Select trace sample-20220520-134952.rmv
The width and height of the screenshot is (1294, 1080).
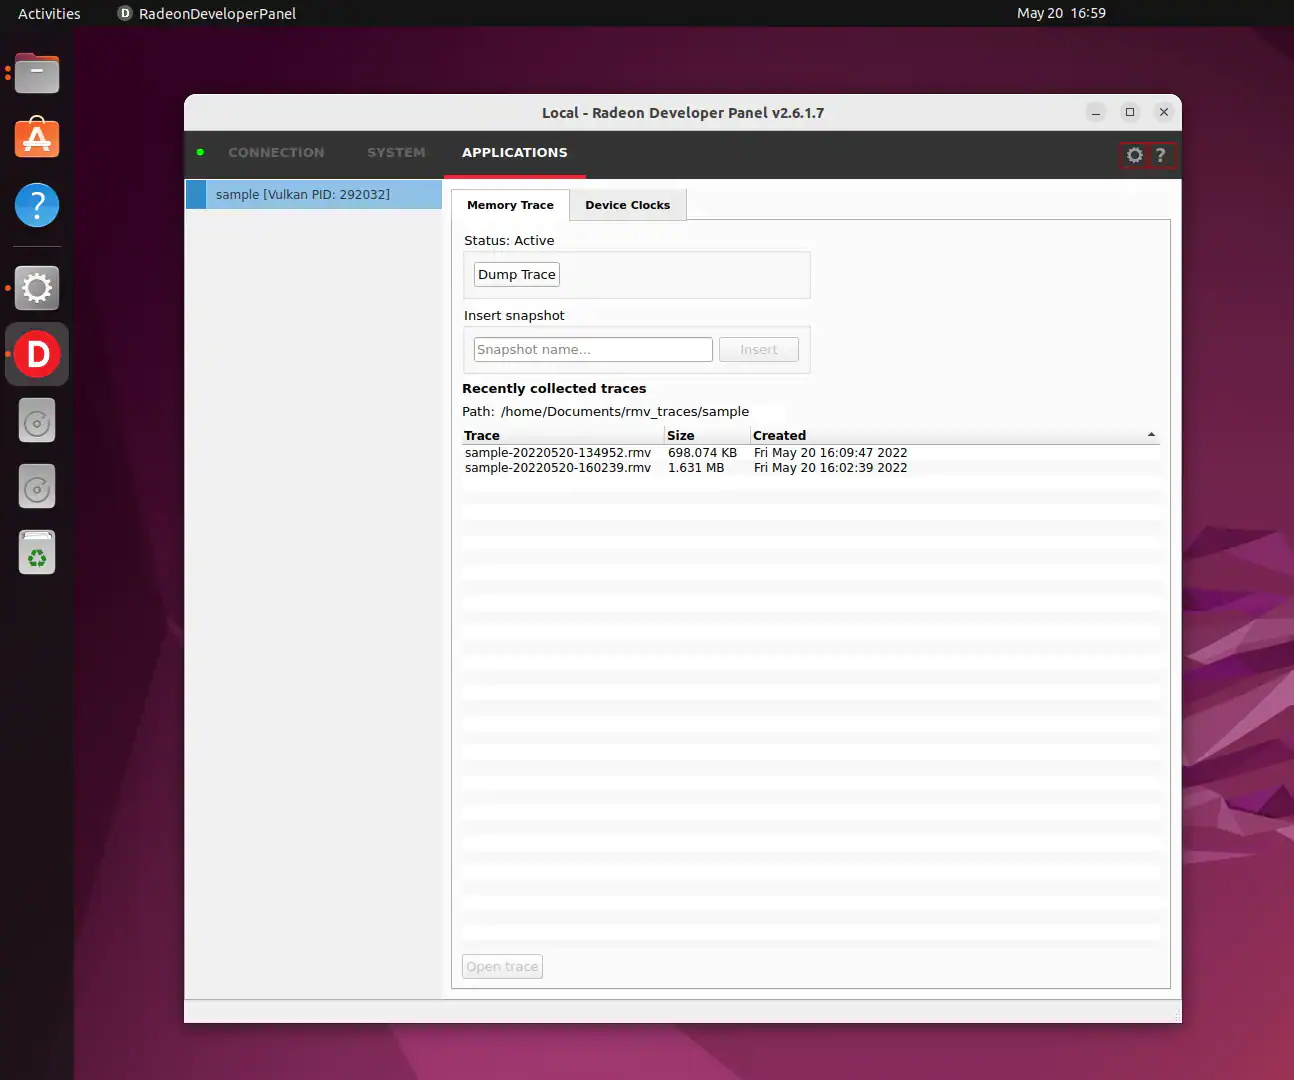[557, 453]
